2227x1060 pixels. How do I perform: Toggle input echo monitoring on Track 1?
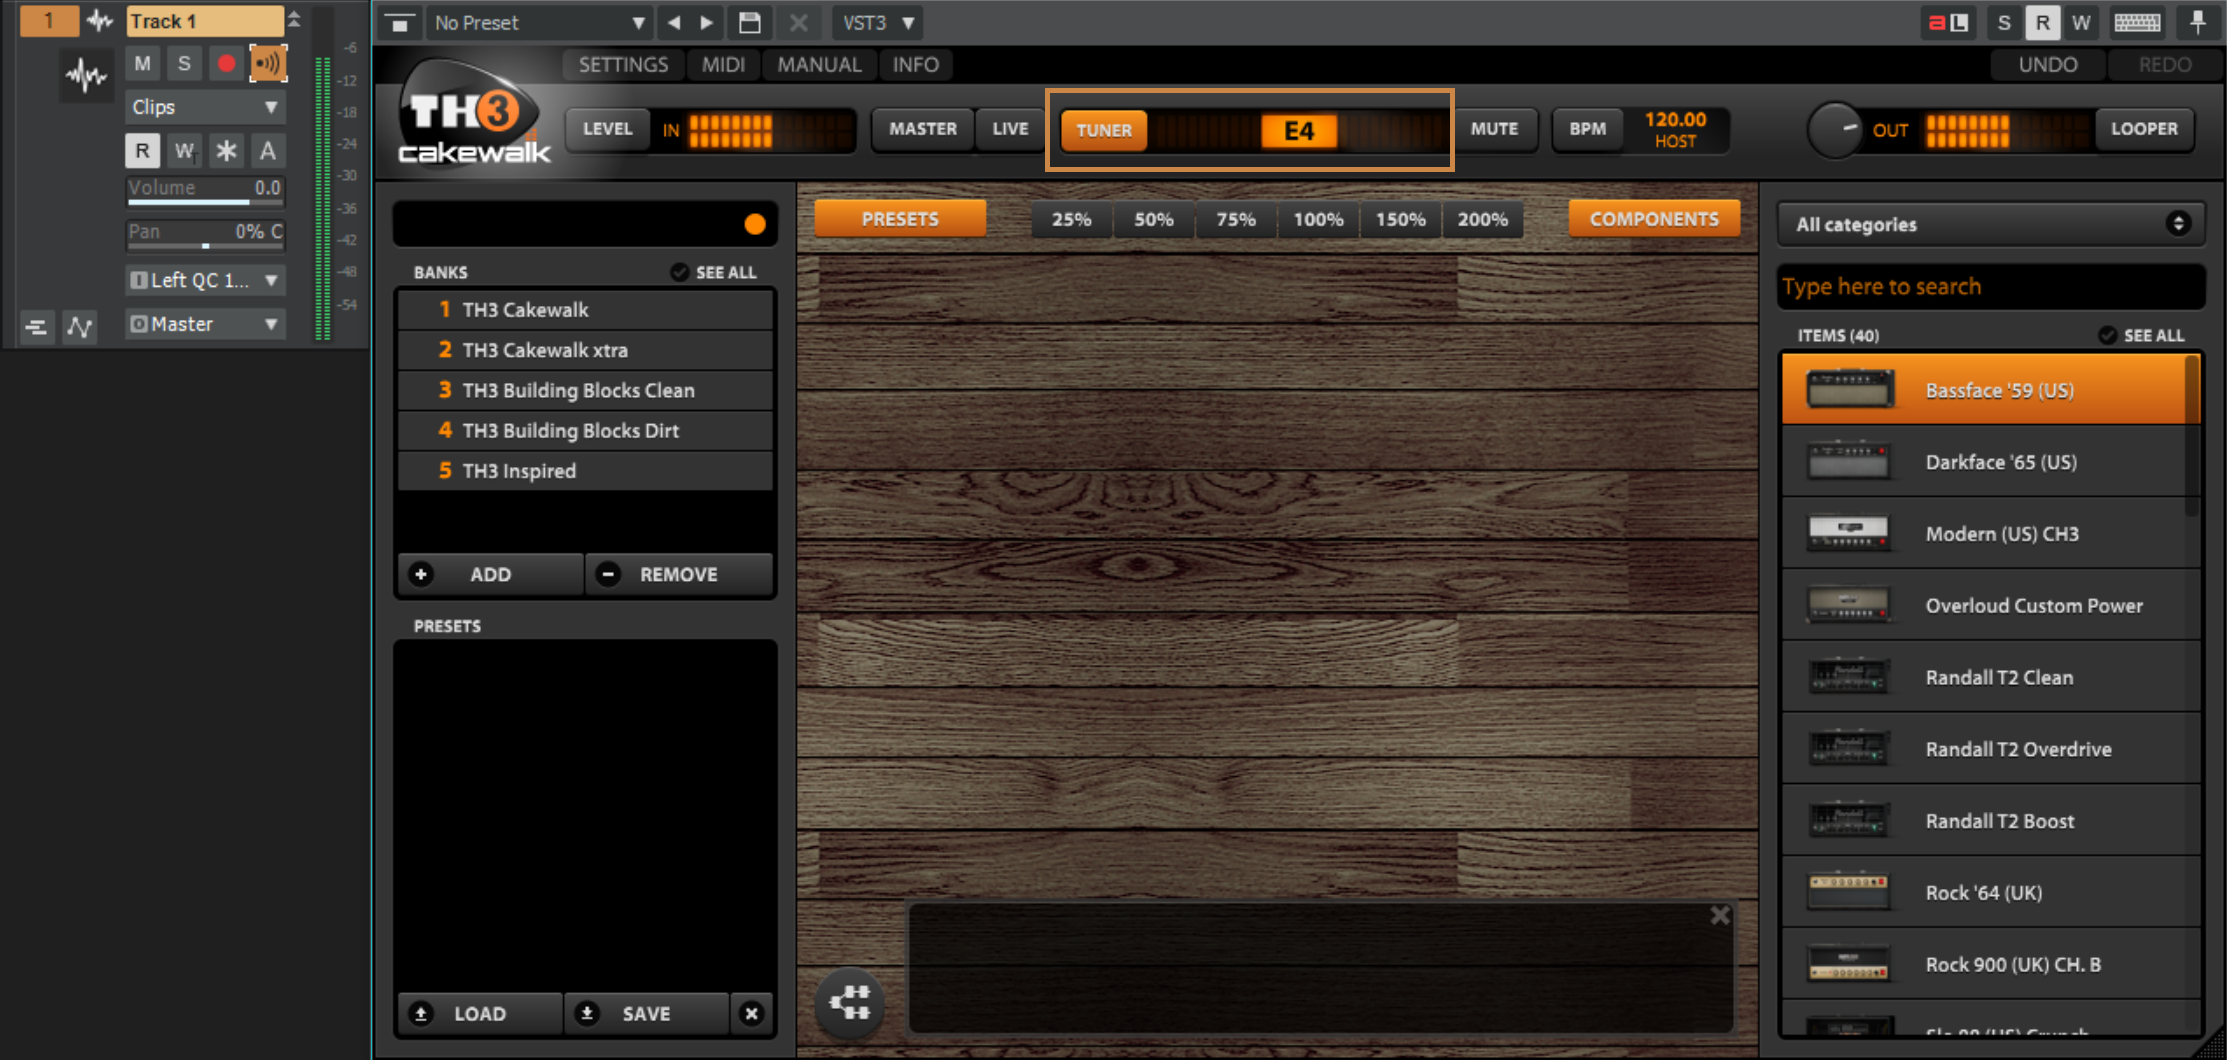268,64
